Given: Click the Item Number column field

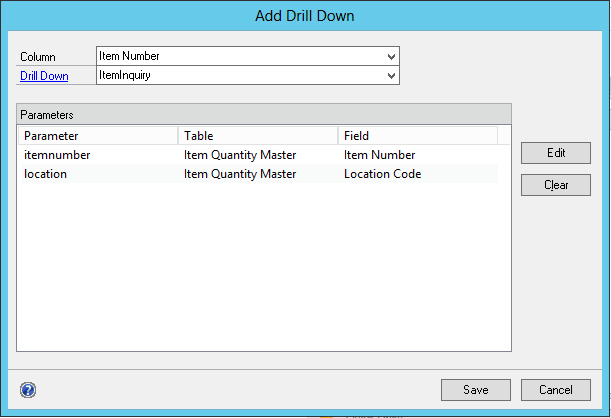Looking at the screenshot, I should point(248,56).
